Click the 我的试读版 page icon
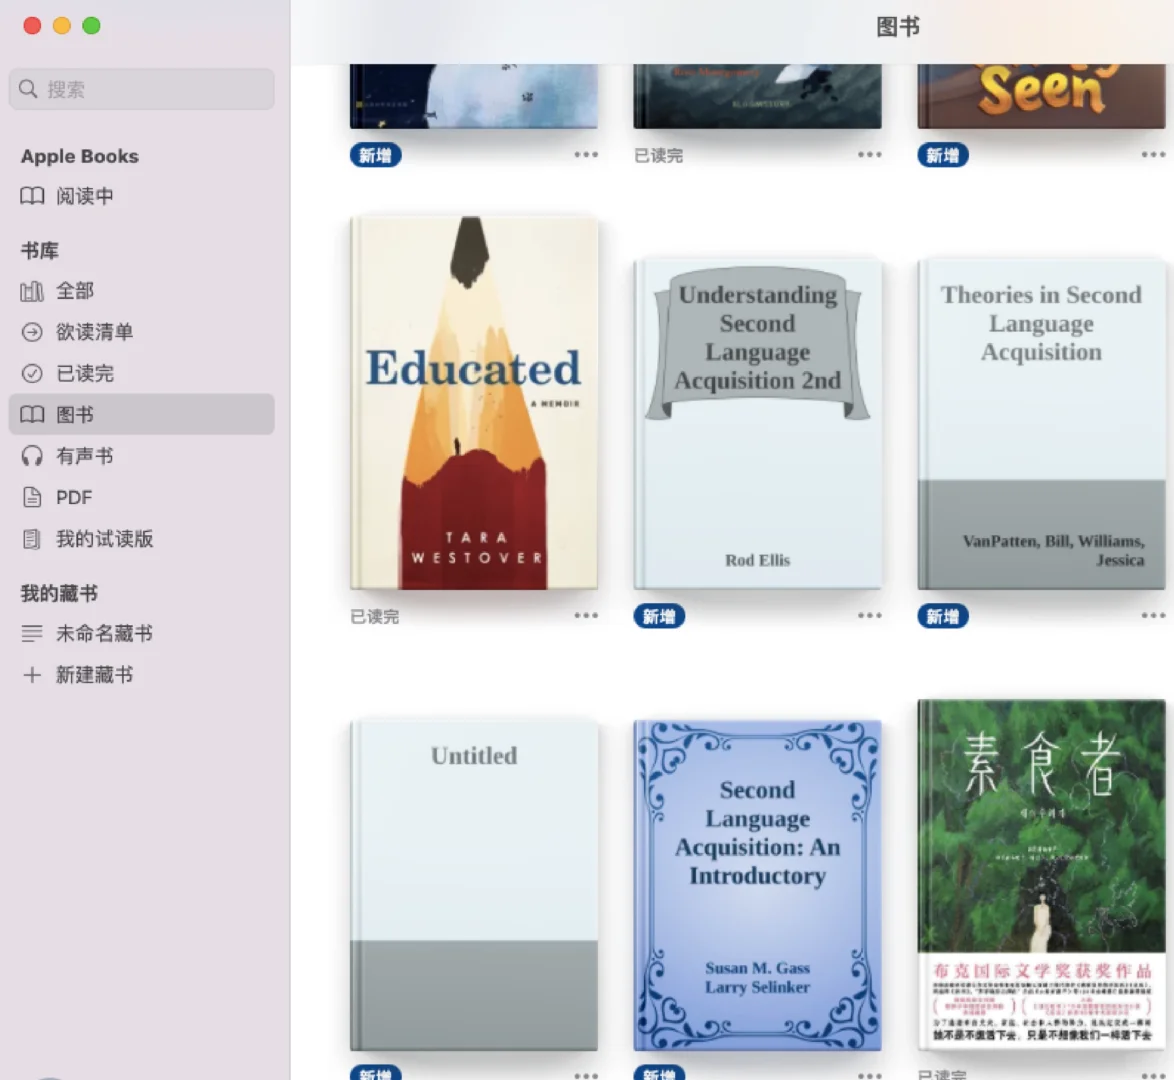 pos(31,539)
